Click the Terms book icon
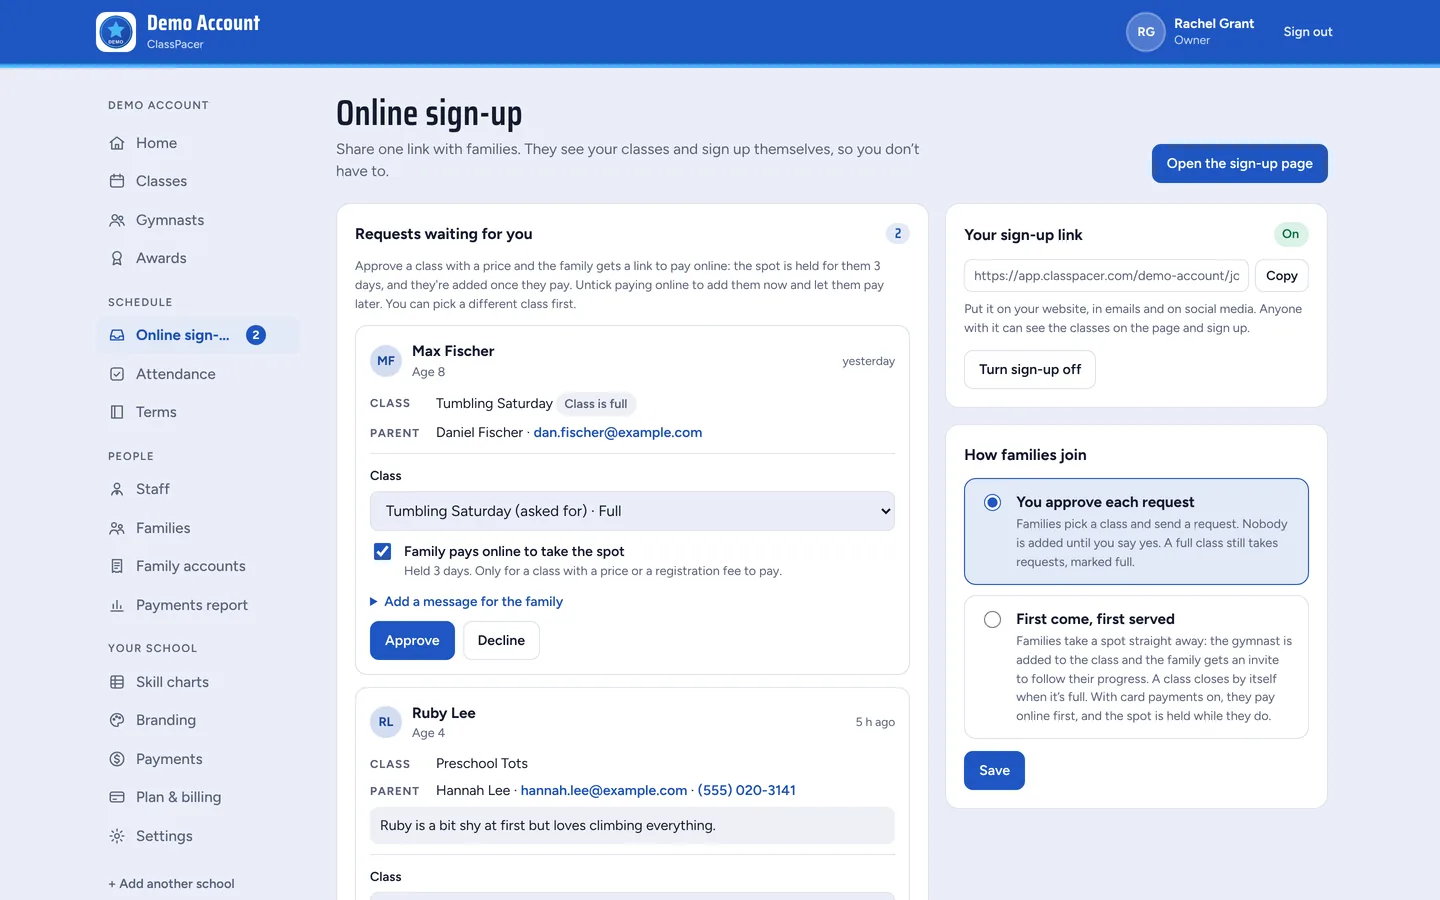Screen dimensions: 1440x900 (117, 412)
